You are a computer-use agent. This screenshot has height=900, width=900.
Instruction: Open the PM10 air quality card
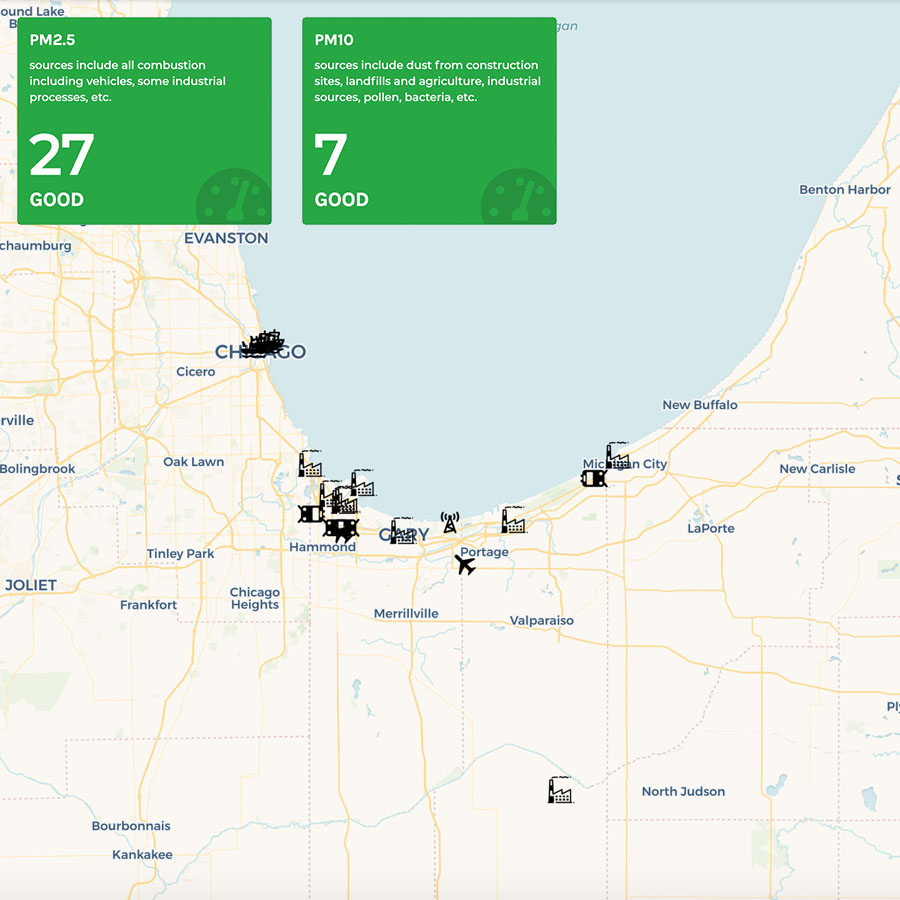429,120
